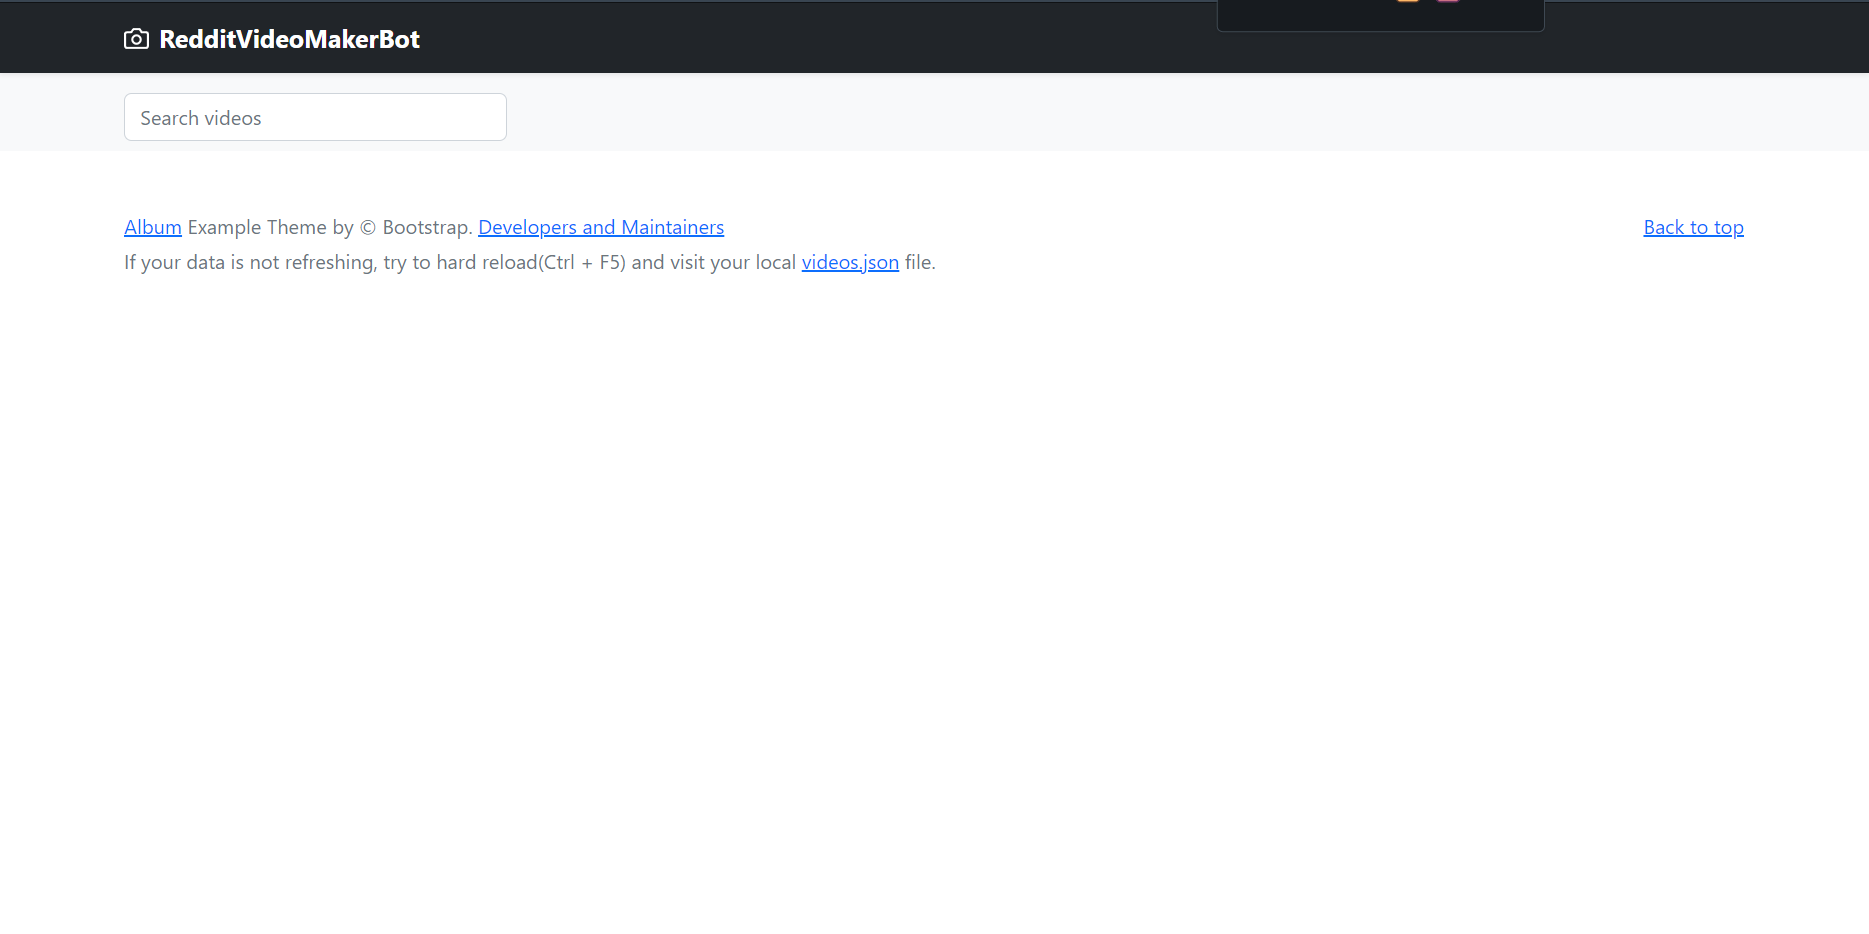Open the videos.json link
The image size is (1869, 934).
pos(850,262)
